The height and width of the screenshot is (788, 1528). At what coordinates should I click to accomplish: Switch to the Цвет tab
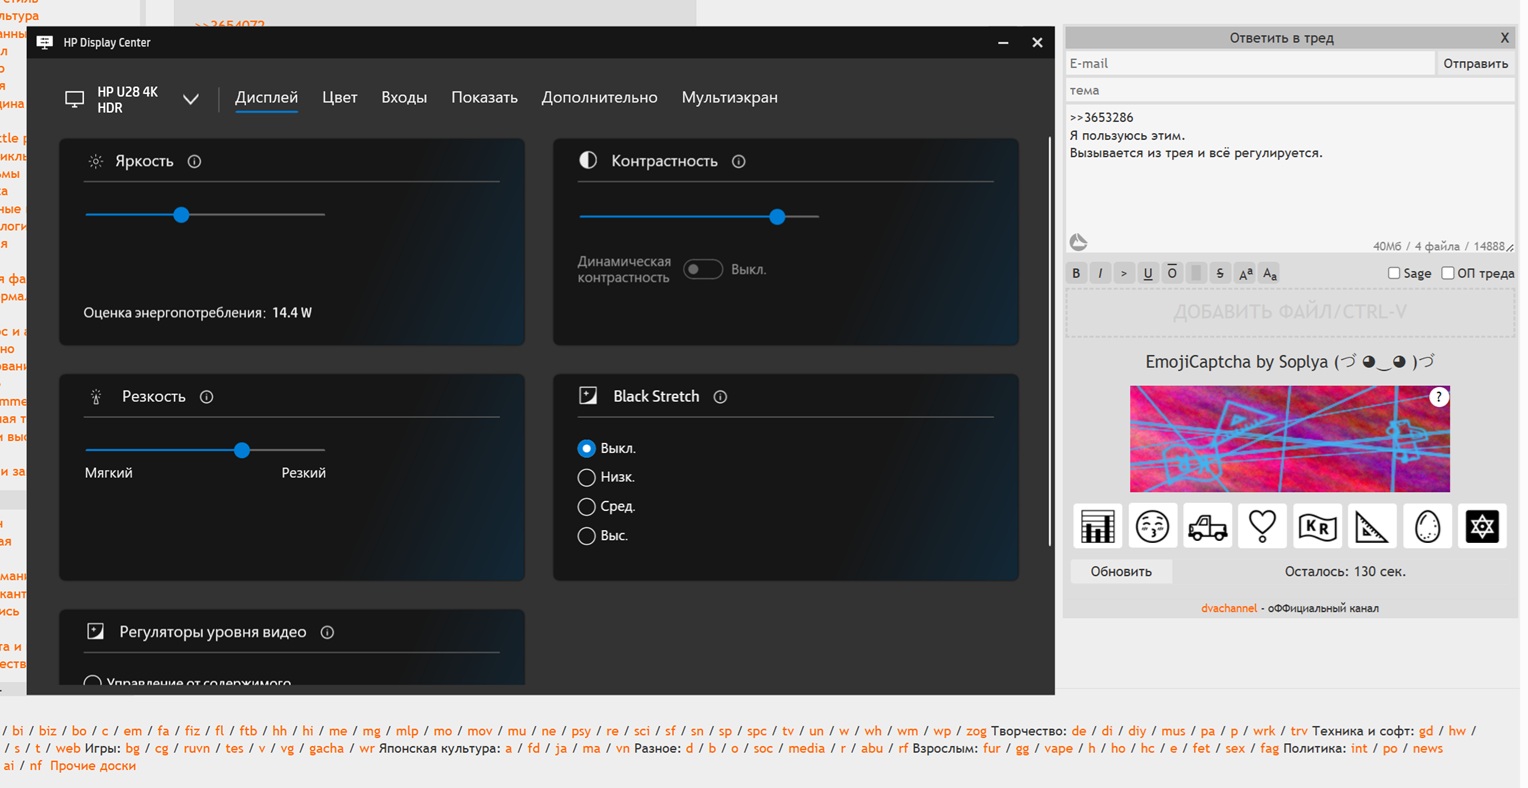340,97
